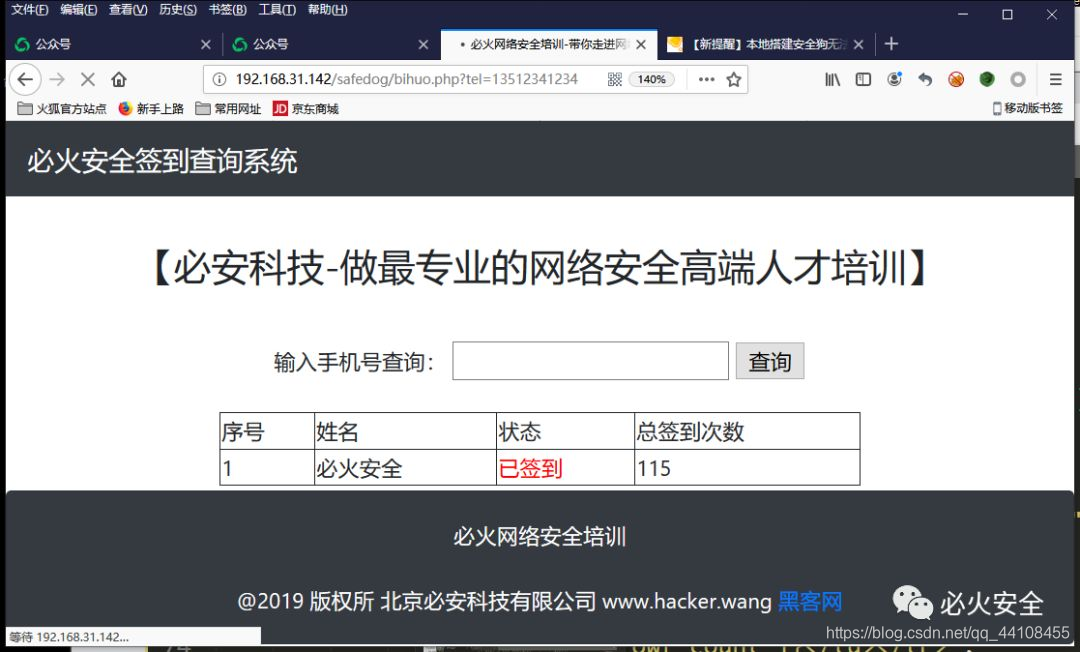Click the 姓名 column header
This screenshot has height=652, width=1080.
(405, 432)
